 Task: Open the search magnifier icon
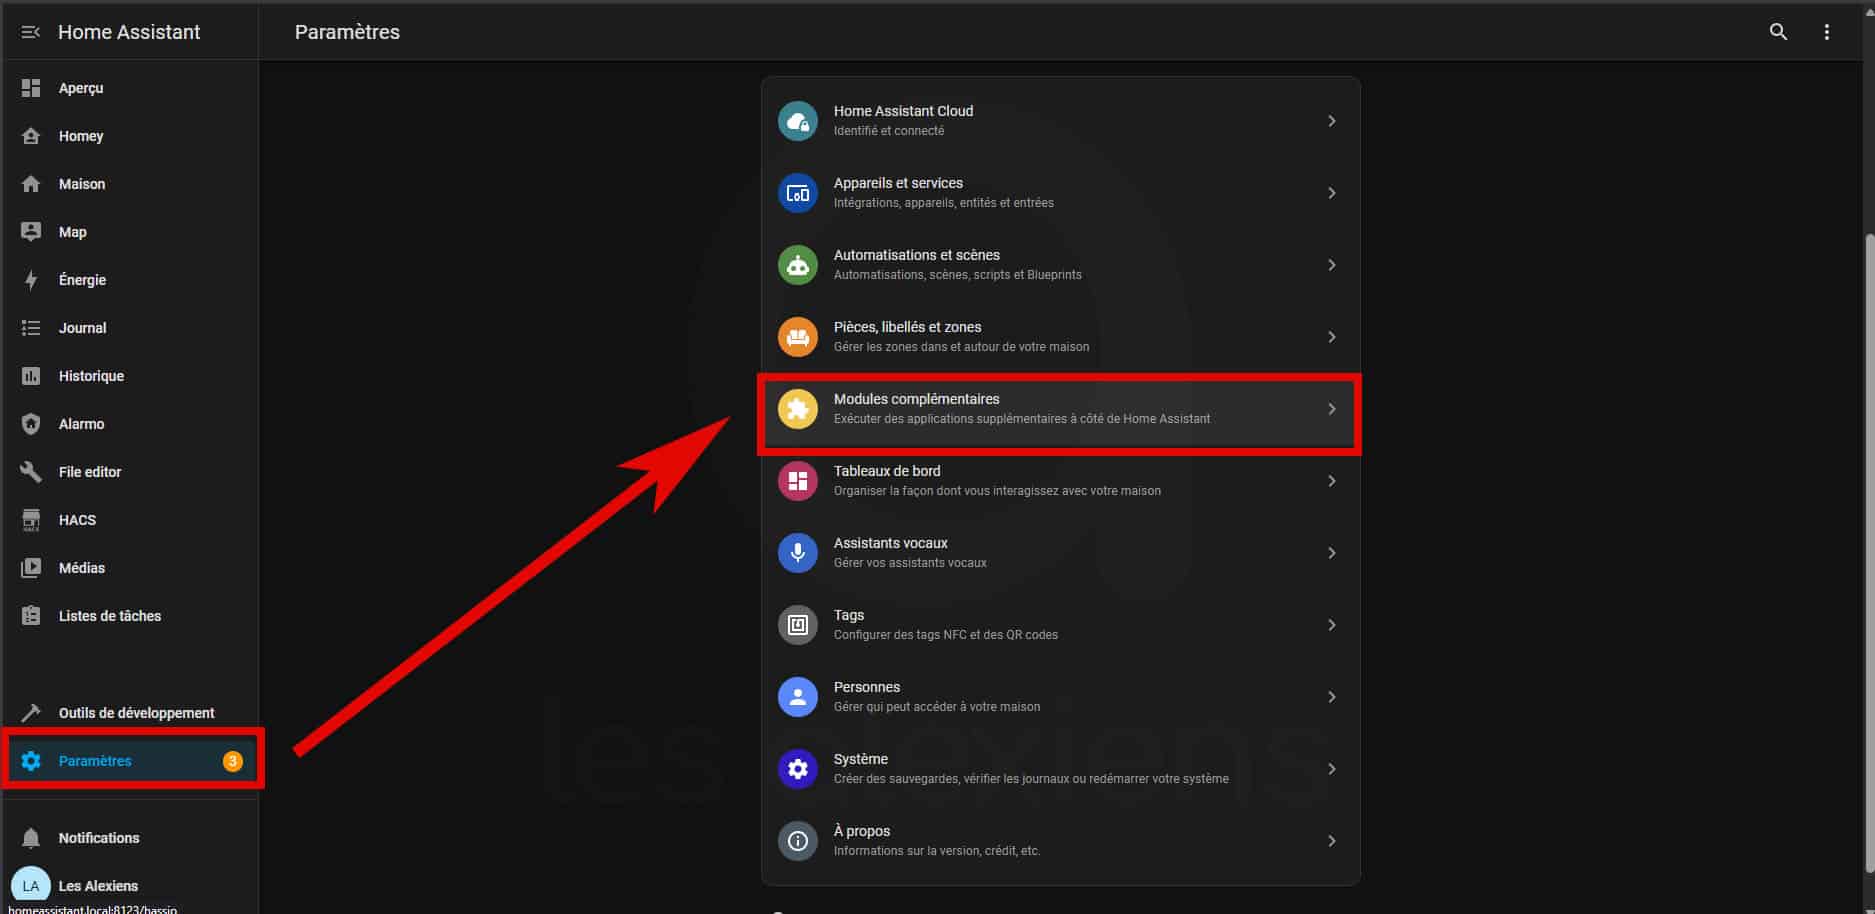coord(1778,32)
